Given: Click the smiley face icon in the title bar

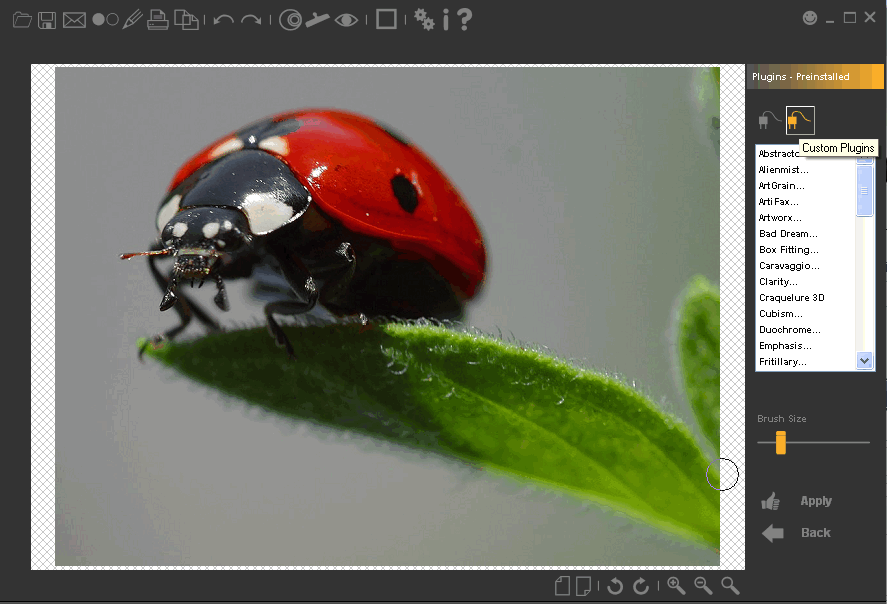Looking at the screenshot, I should tap(810, 18).
